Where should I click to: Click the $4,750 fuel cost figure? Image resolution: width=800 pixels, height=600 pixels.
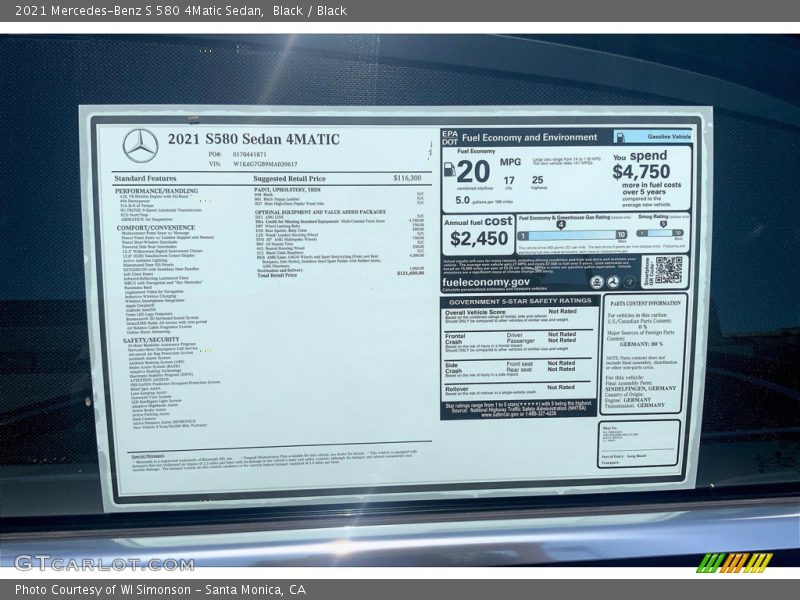(x=641, y=172)
